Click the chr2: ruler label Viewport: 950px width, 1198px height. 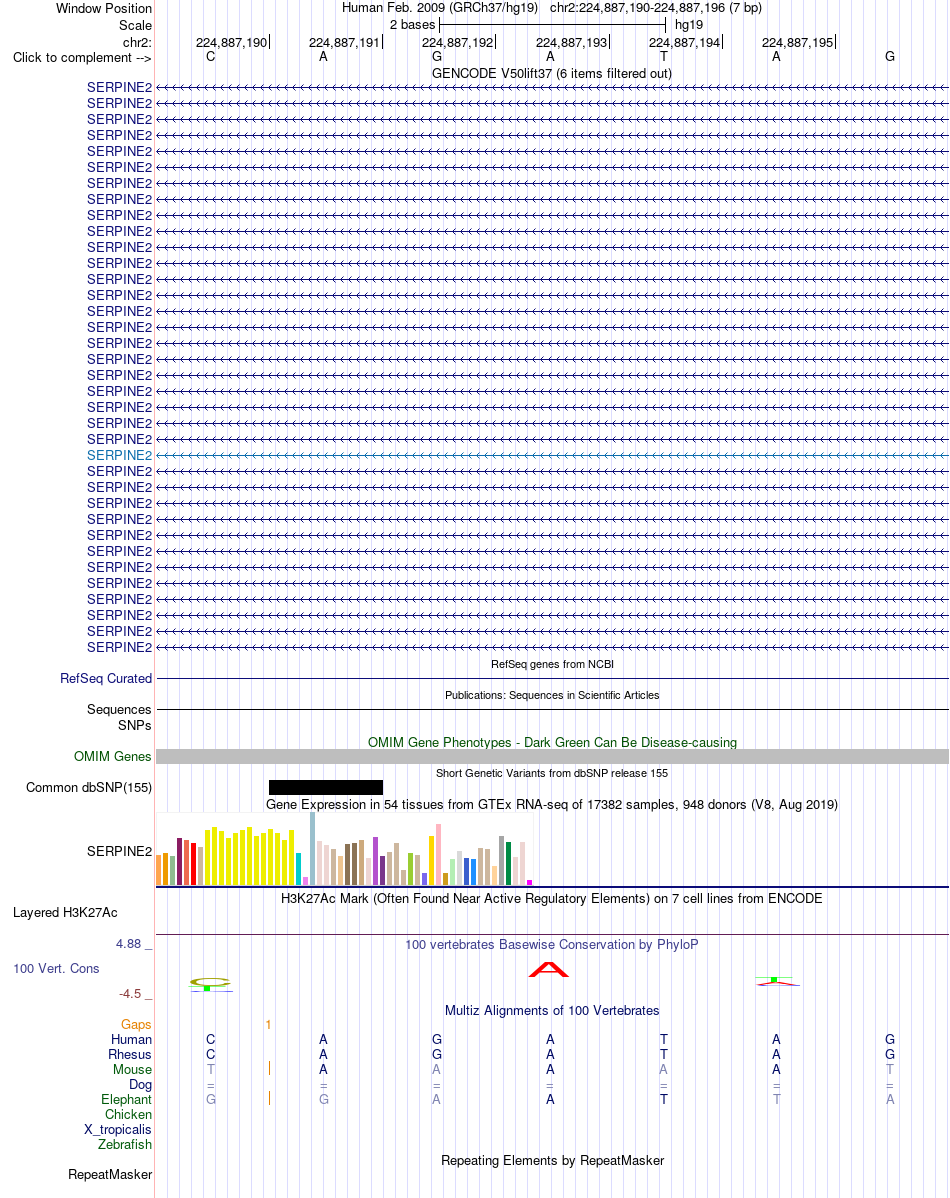[138, 42]
